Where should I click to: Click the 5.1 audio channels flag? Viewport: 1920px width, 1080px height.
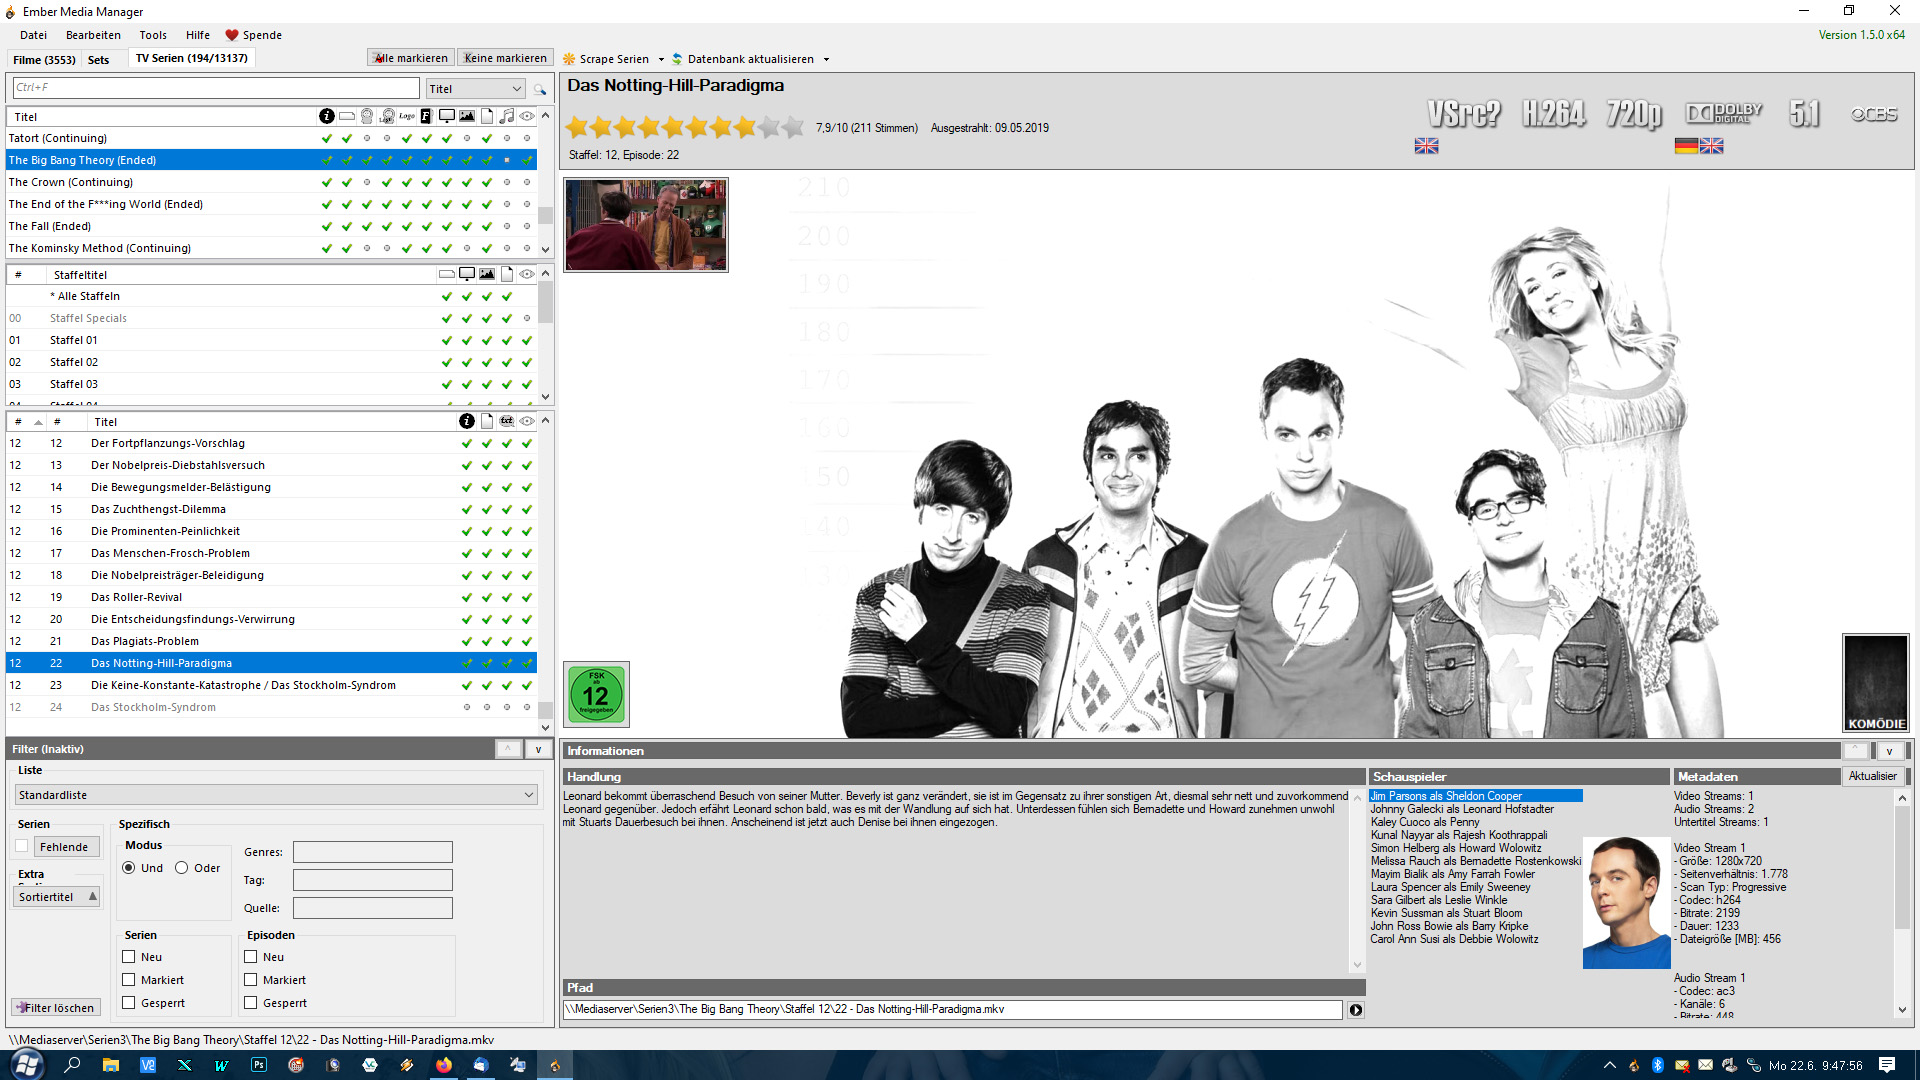pyautogui.click(x=1805, y=114)
